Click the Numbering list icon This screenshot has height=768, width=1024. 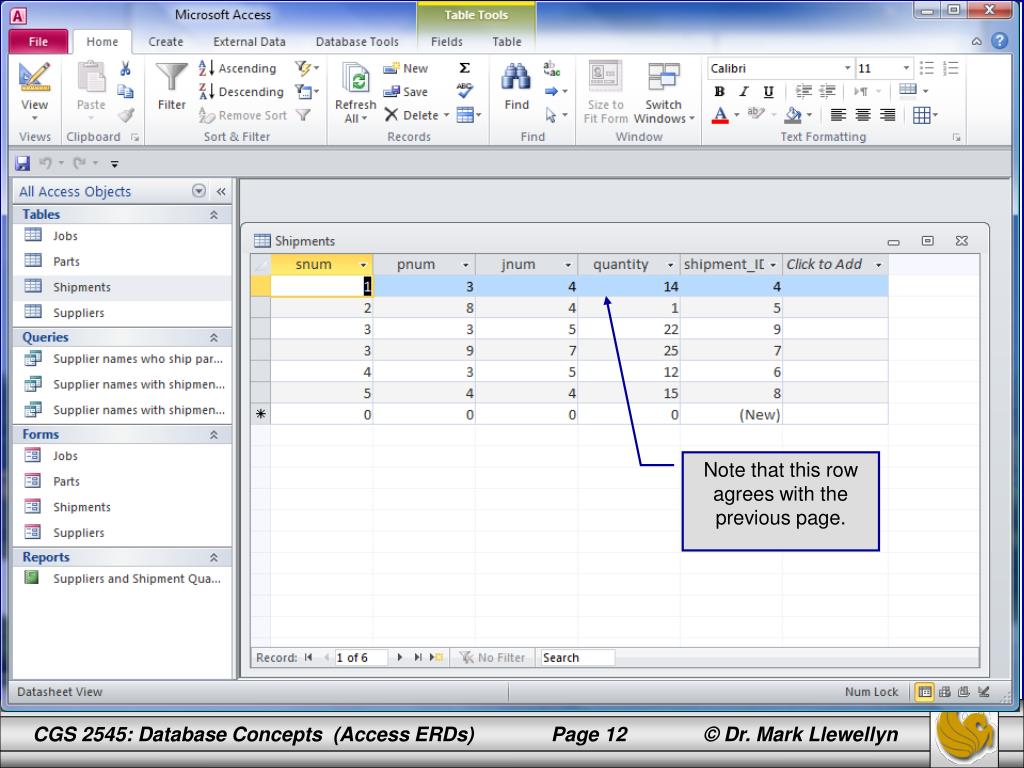point(951,68)
